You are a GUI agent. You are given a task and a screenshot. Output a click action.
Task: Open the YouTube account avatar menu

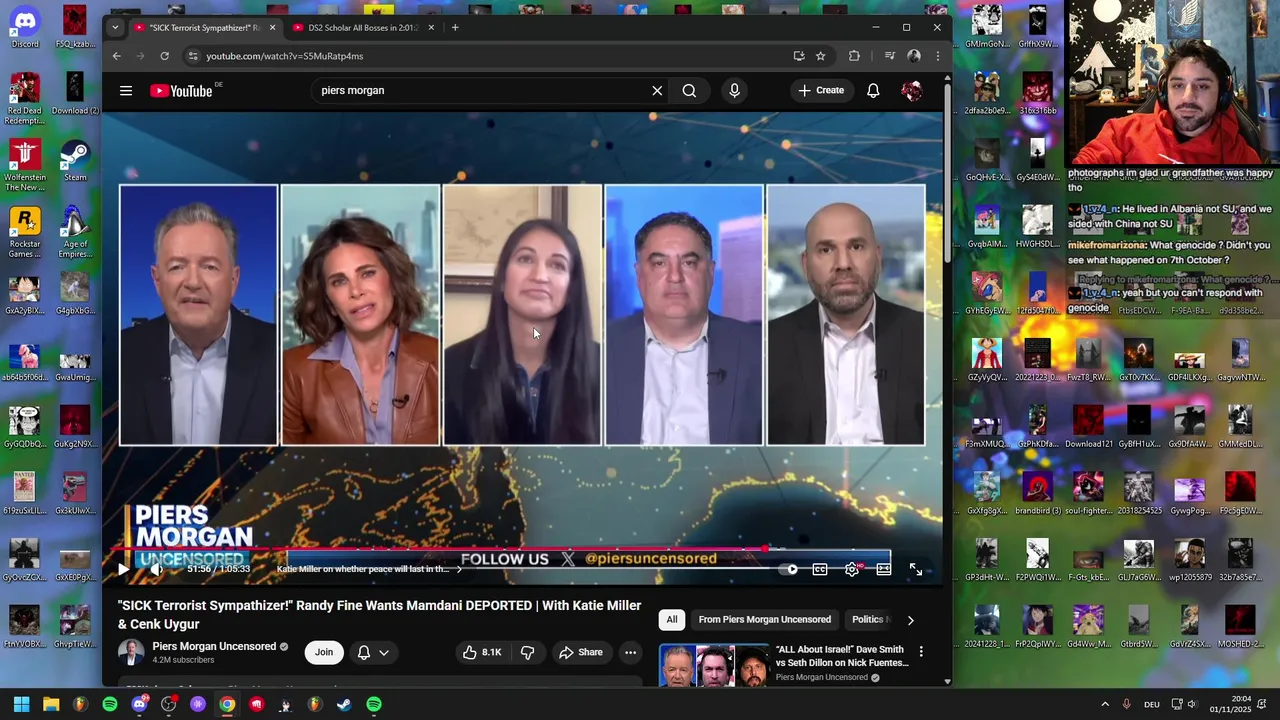tap(911, 91)
